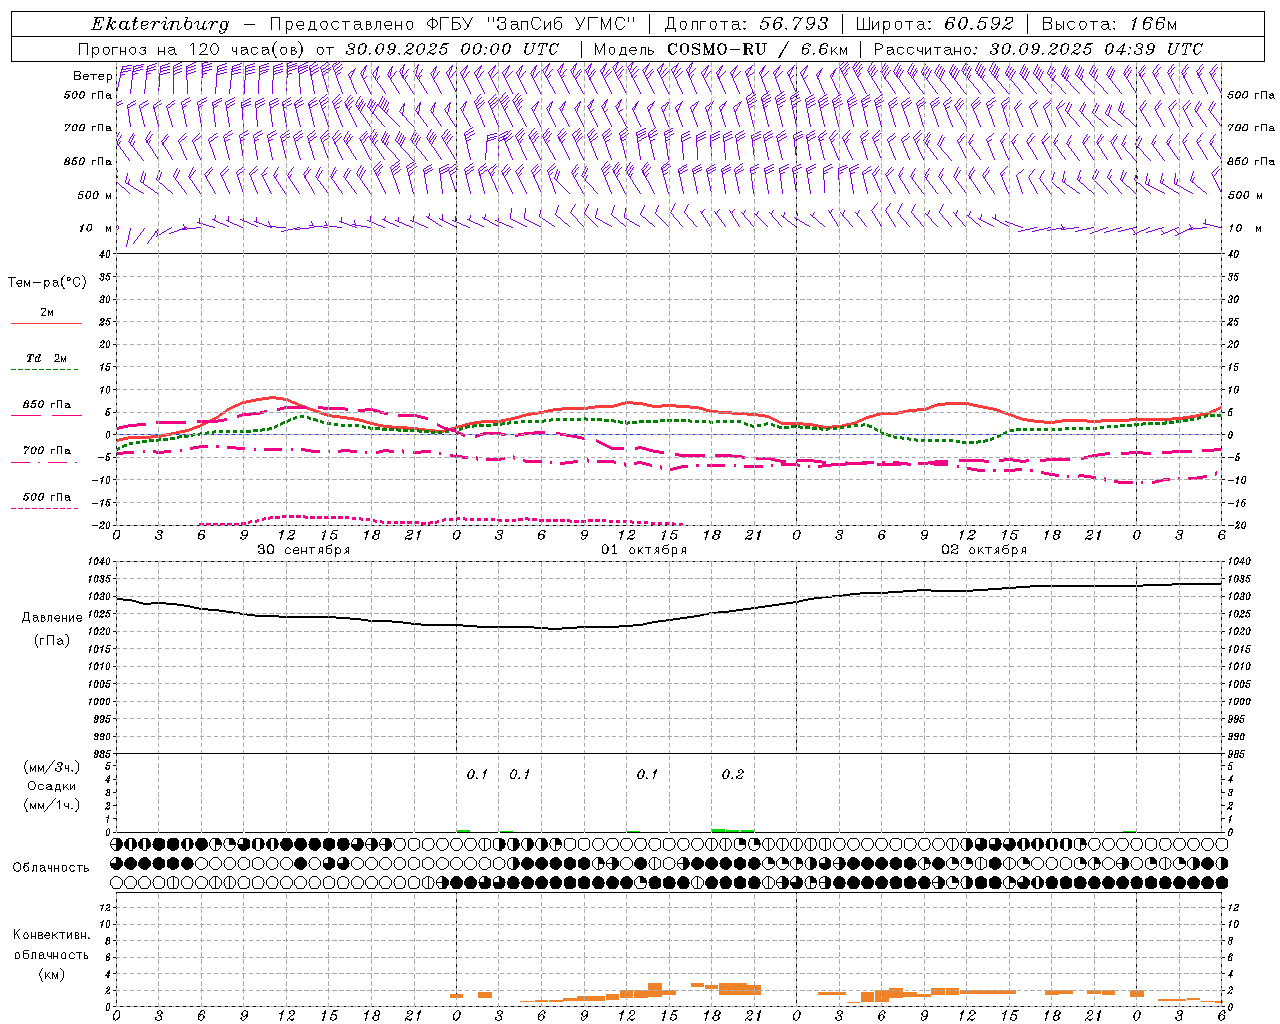
Task: Click the 30 сентября date label
Action: pos(303,550)
